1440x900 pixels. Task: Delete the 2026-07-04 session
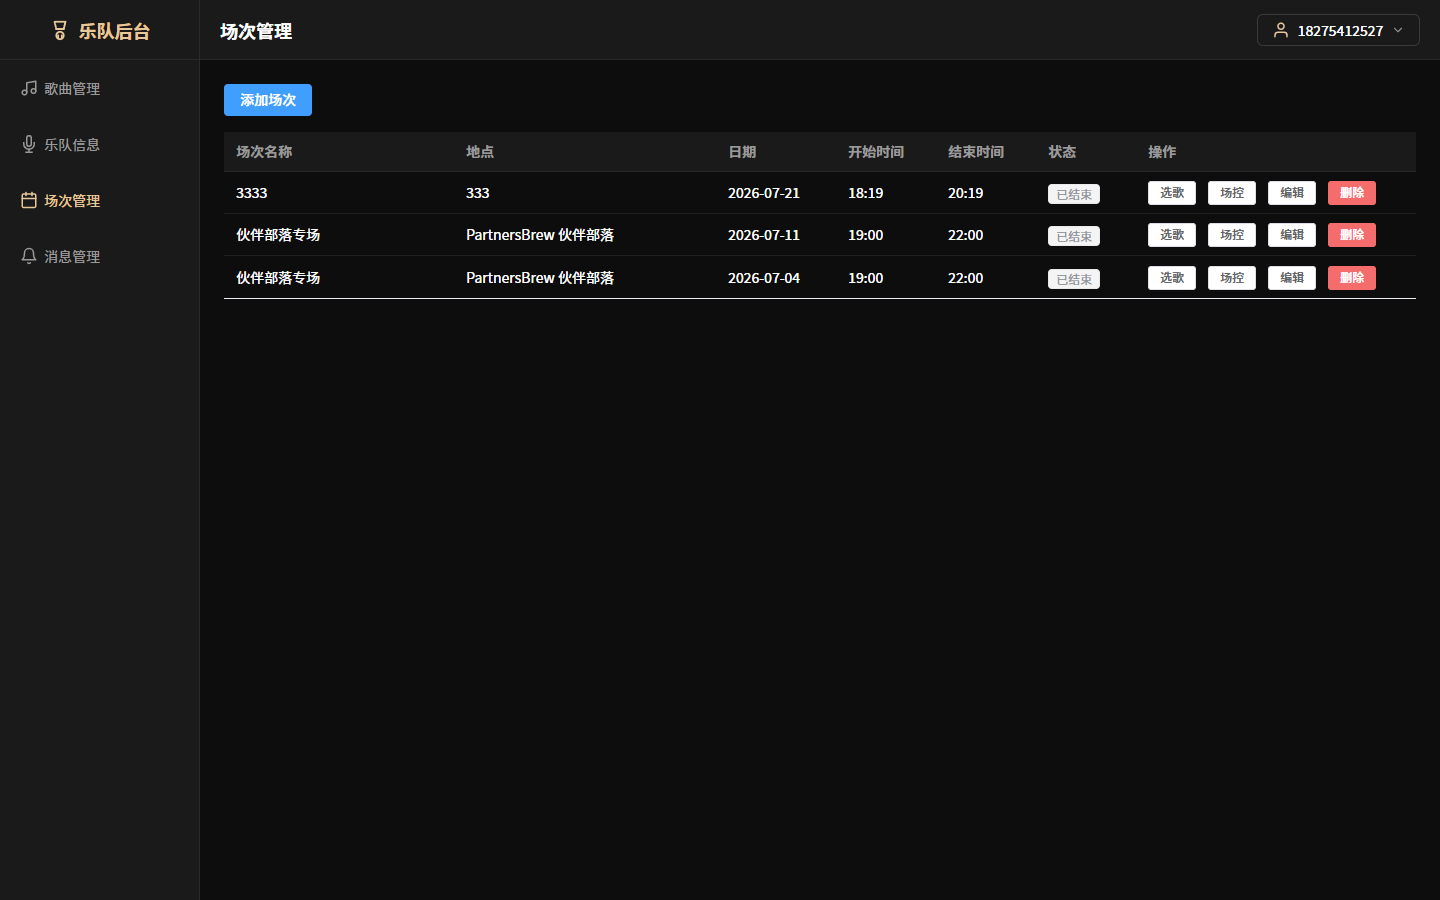(1352, 278)
